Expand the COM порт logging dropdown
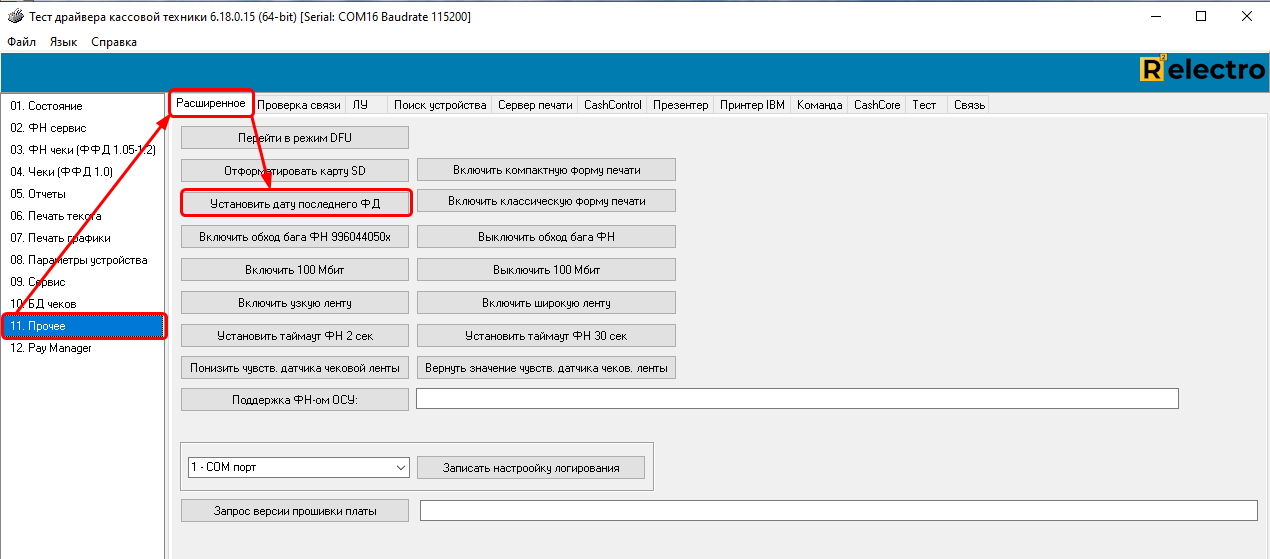This screenshot has width=1270, height=559. [x=298, y=467]
